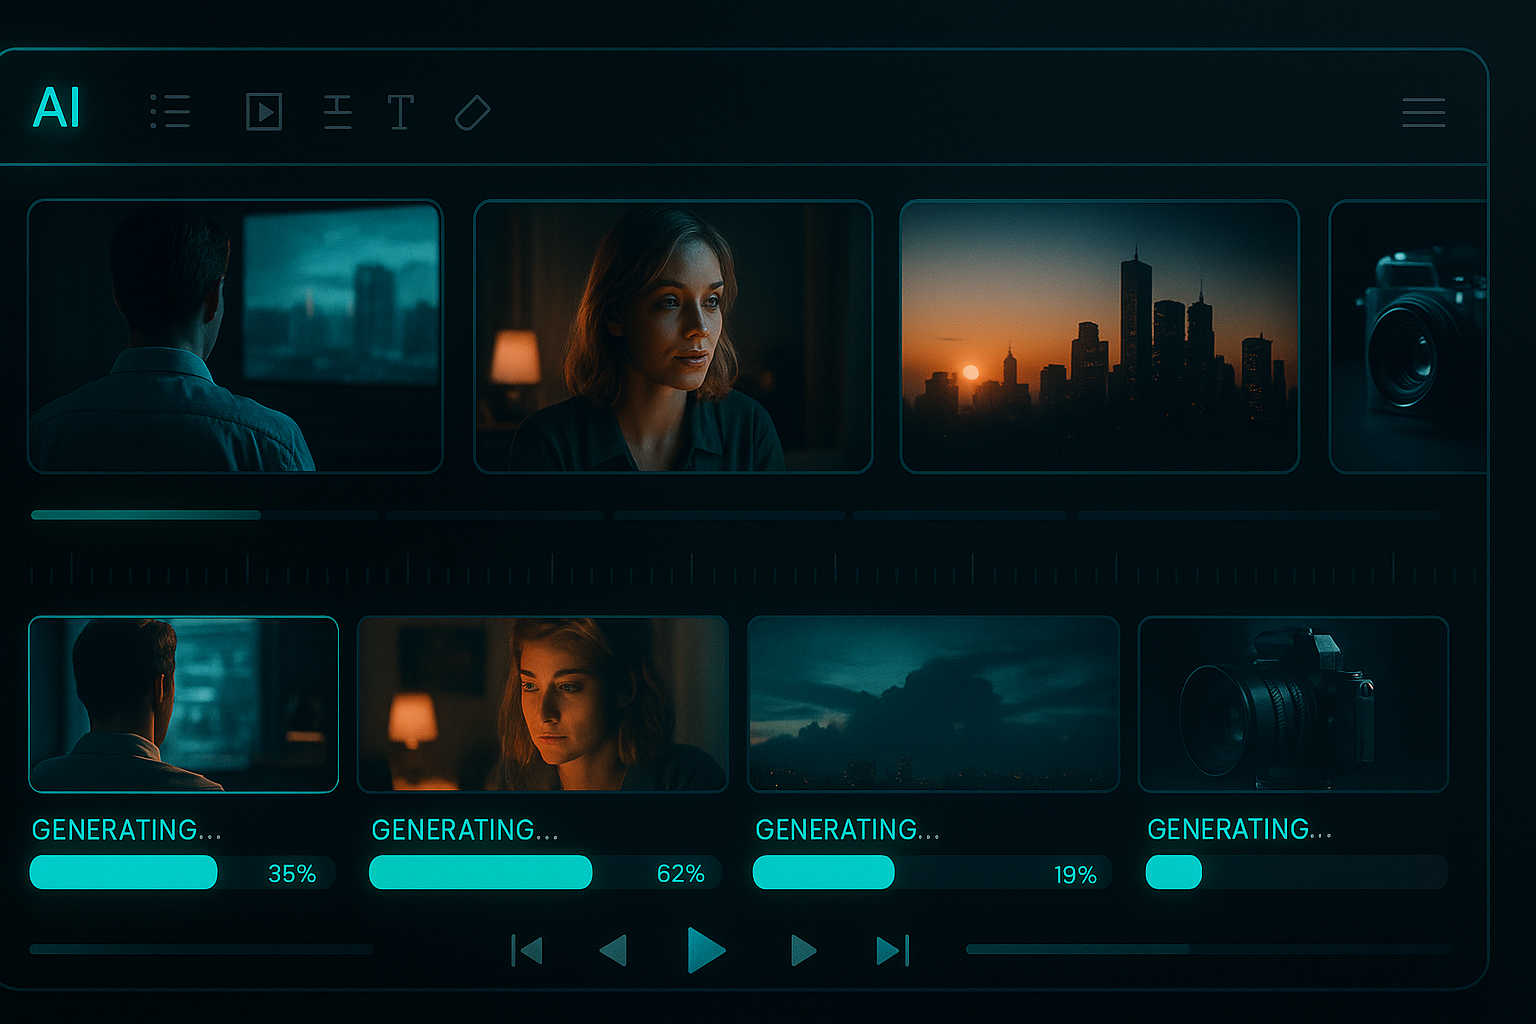This screenshot has width=1536, height=1024.
Task: Open the bulleted list view icon
Action: tap(170, 111)
